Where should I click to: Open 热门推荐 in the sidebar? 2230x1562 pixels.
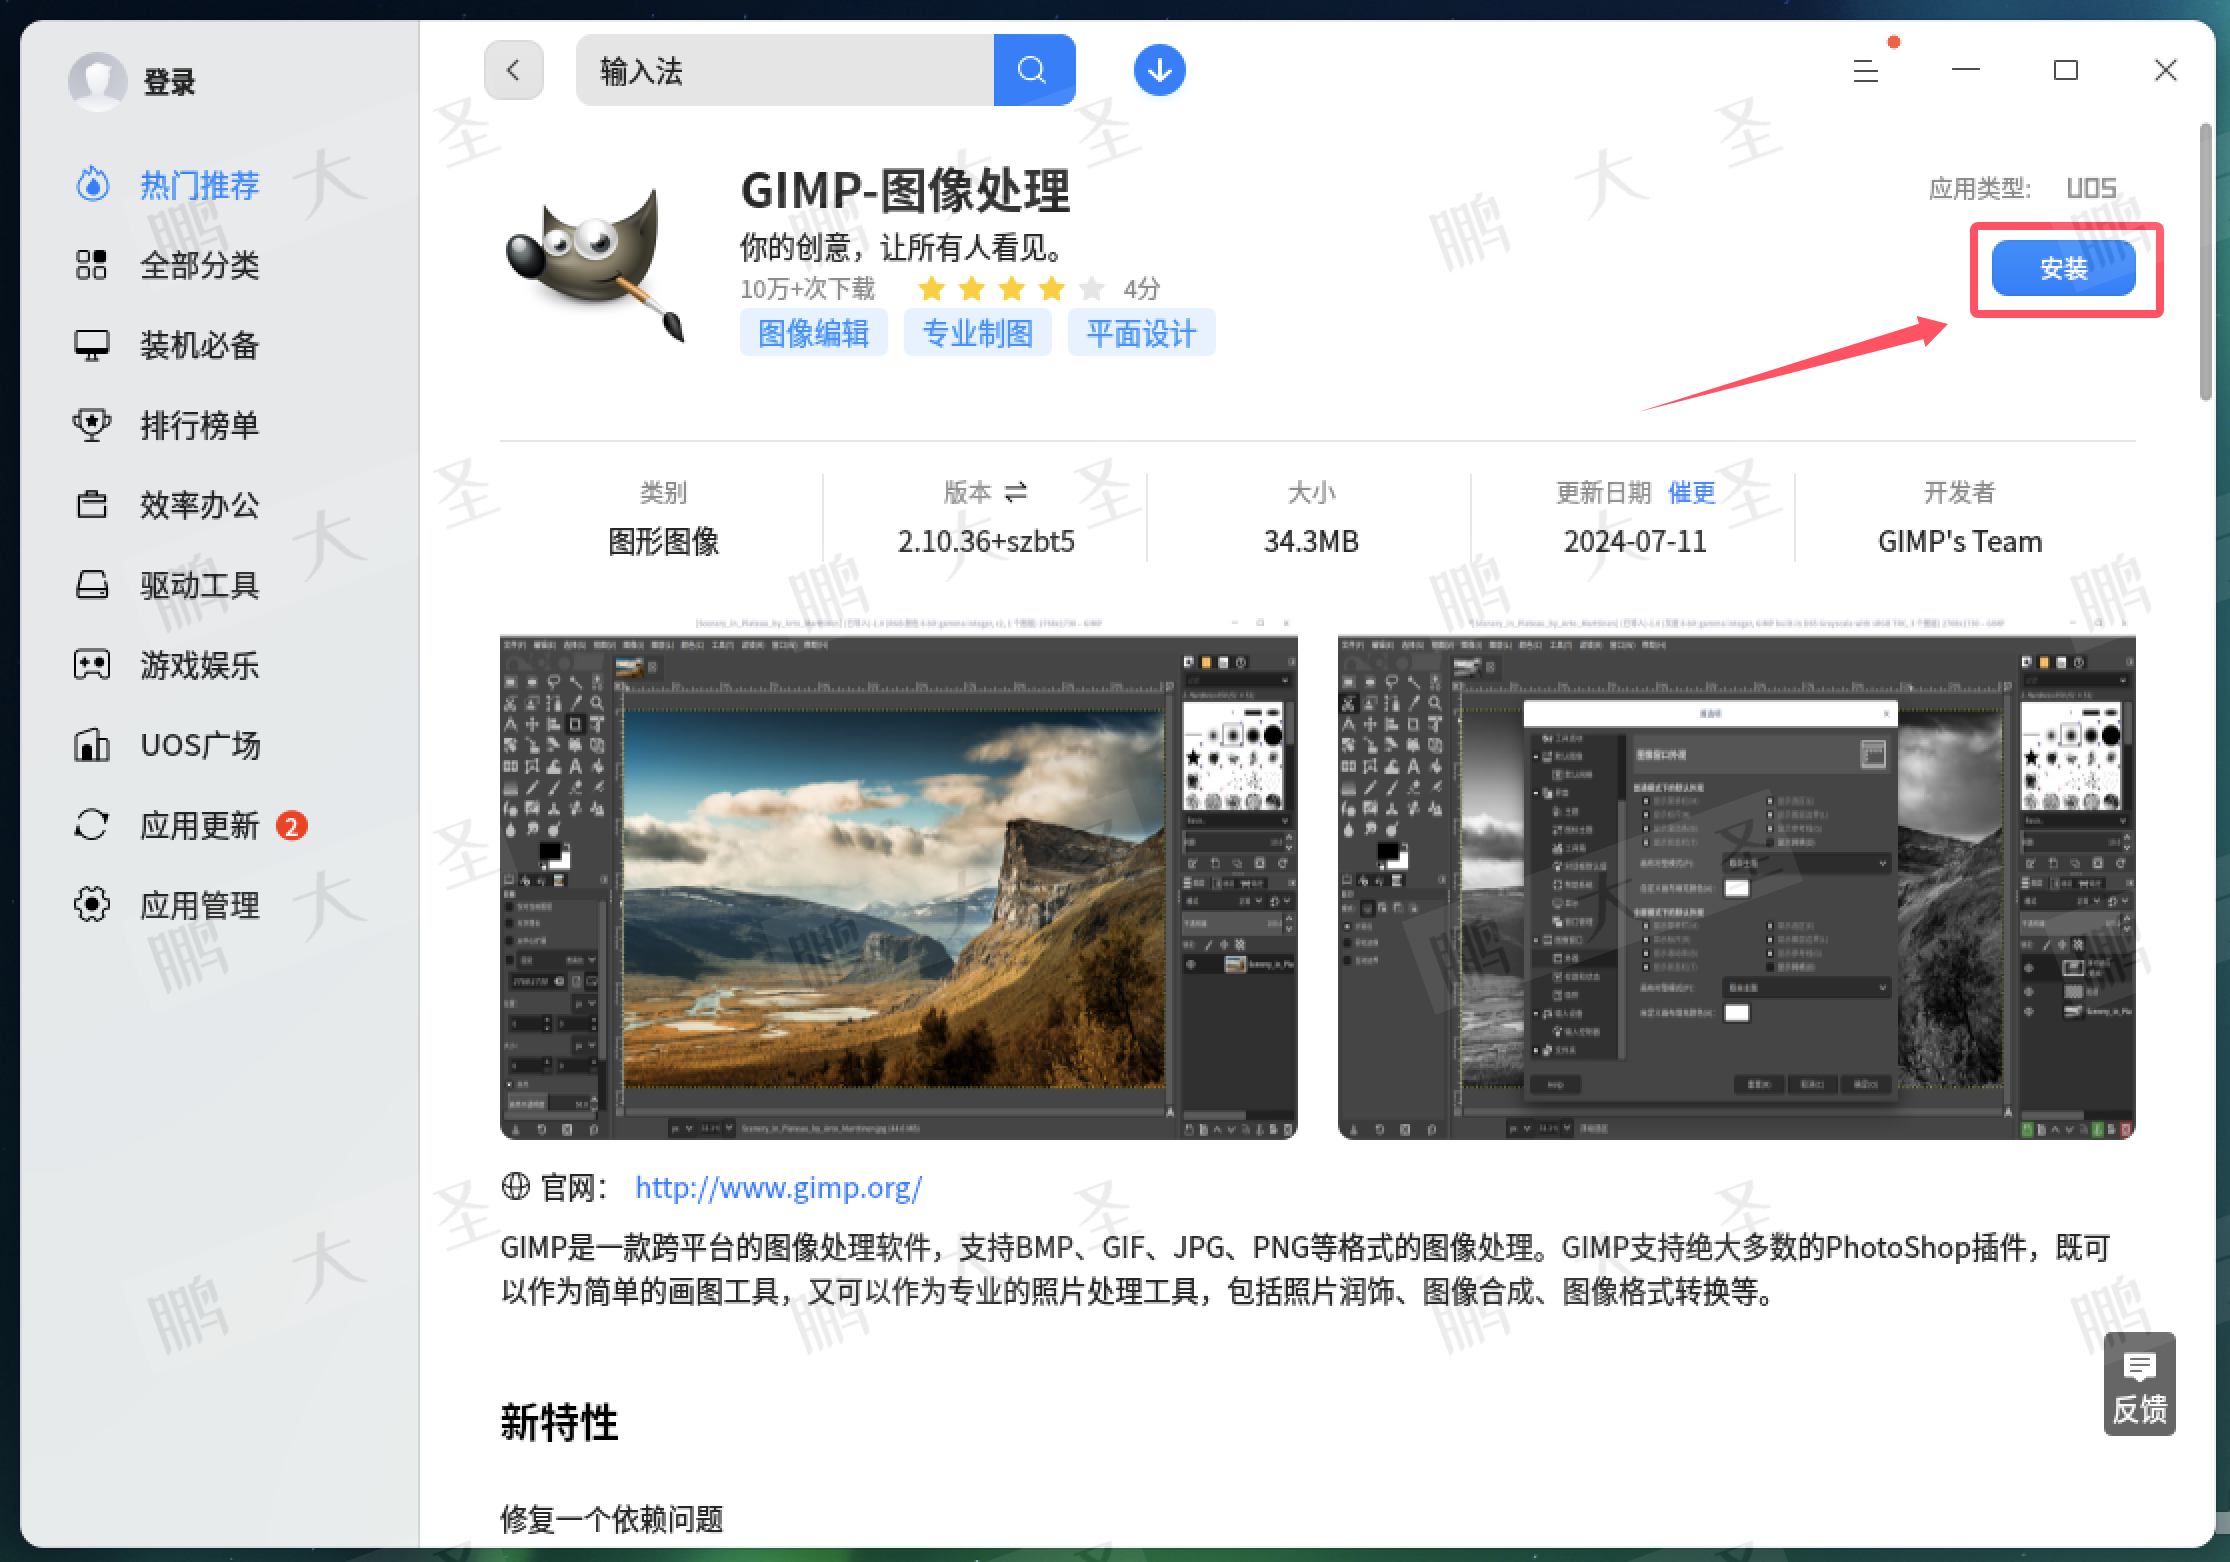(x=199, y=185)
